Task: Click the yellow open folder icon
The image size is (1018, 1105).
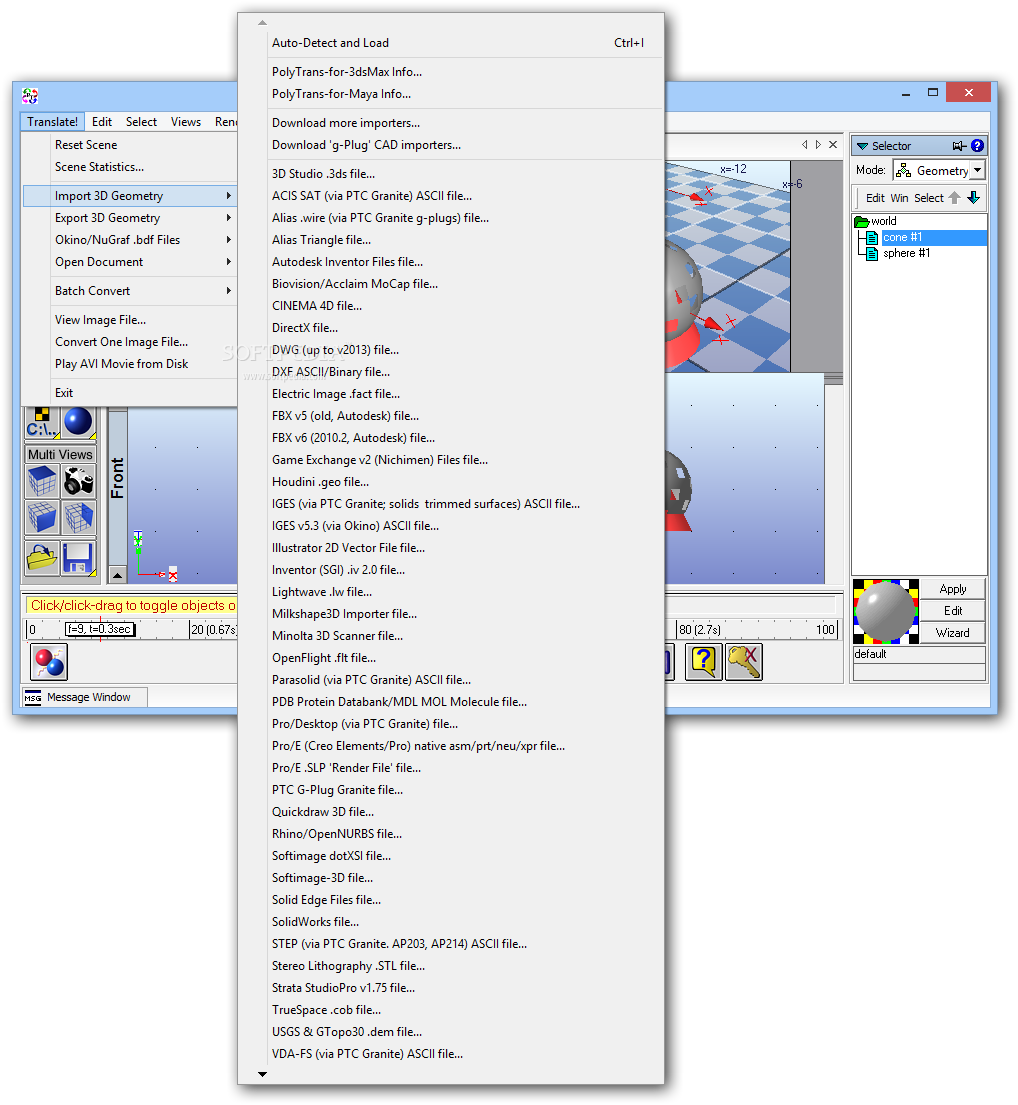Action: [42, 558]
